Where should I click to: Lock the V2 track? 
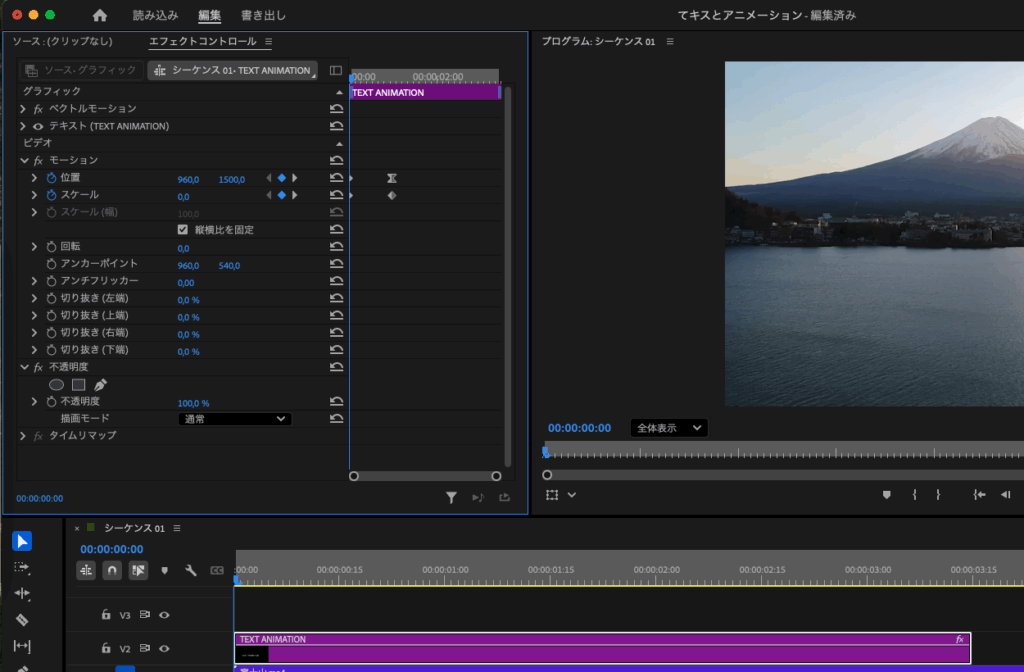pyautogui.click(x=106, y=649)
